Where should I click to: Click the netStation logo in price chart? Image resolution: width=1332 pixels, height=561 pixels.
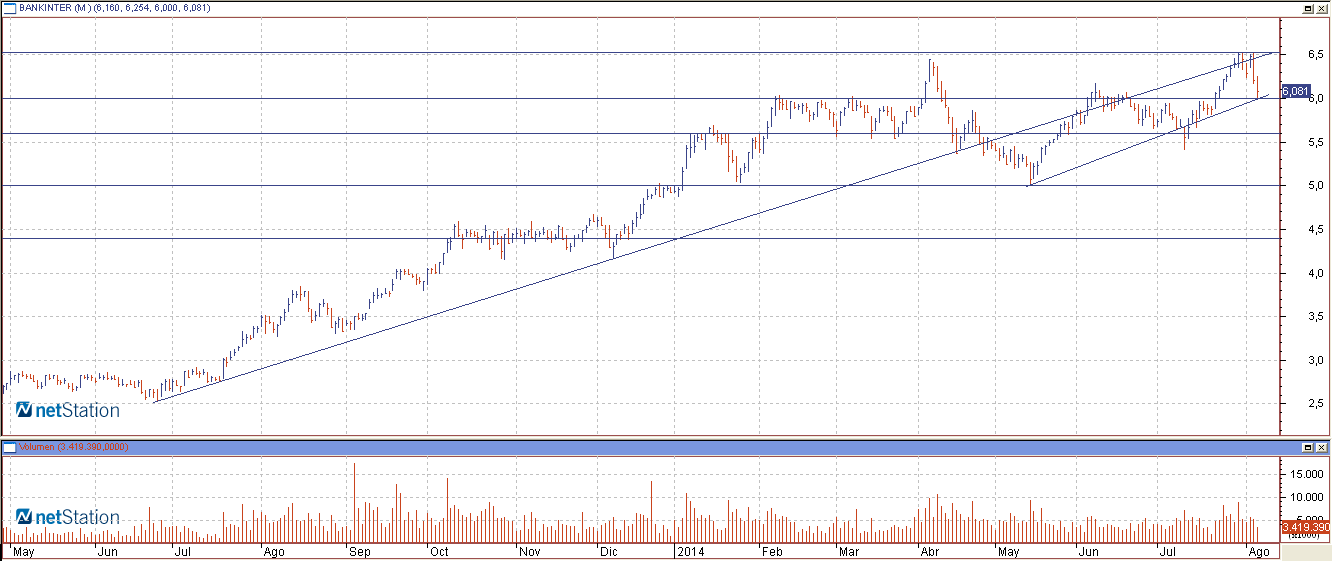click(x=67, y=410)
